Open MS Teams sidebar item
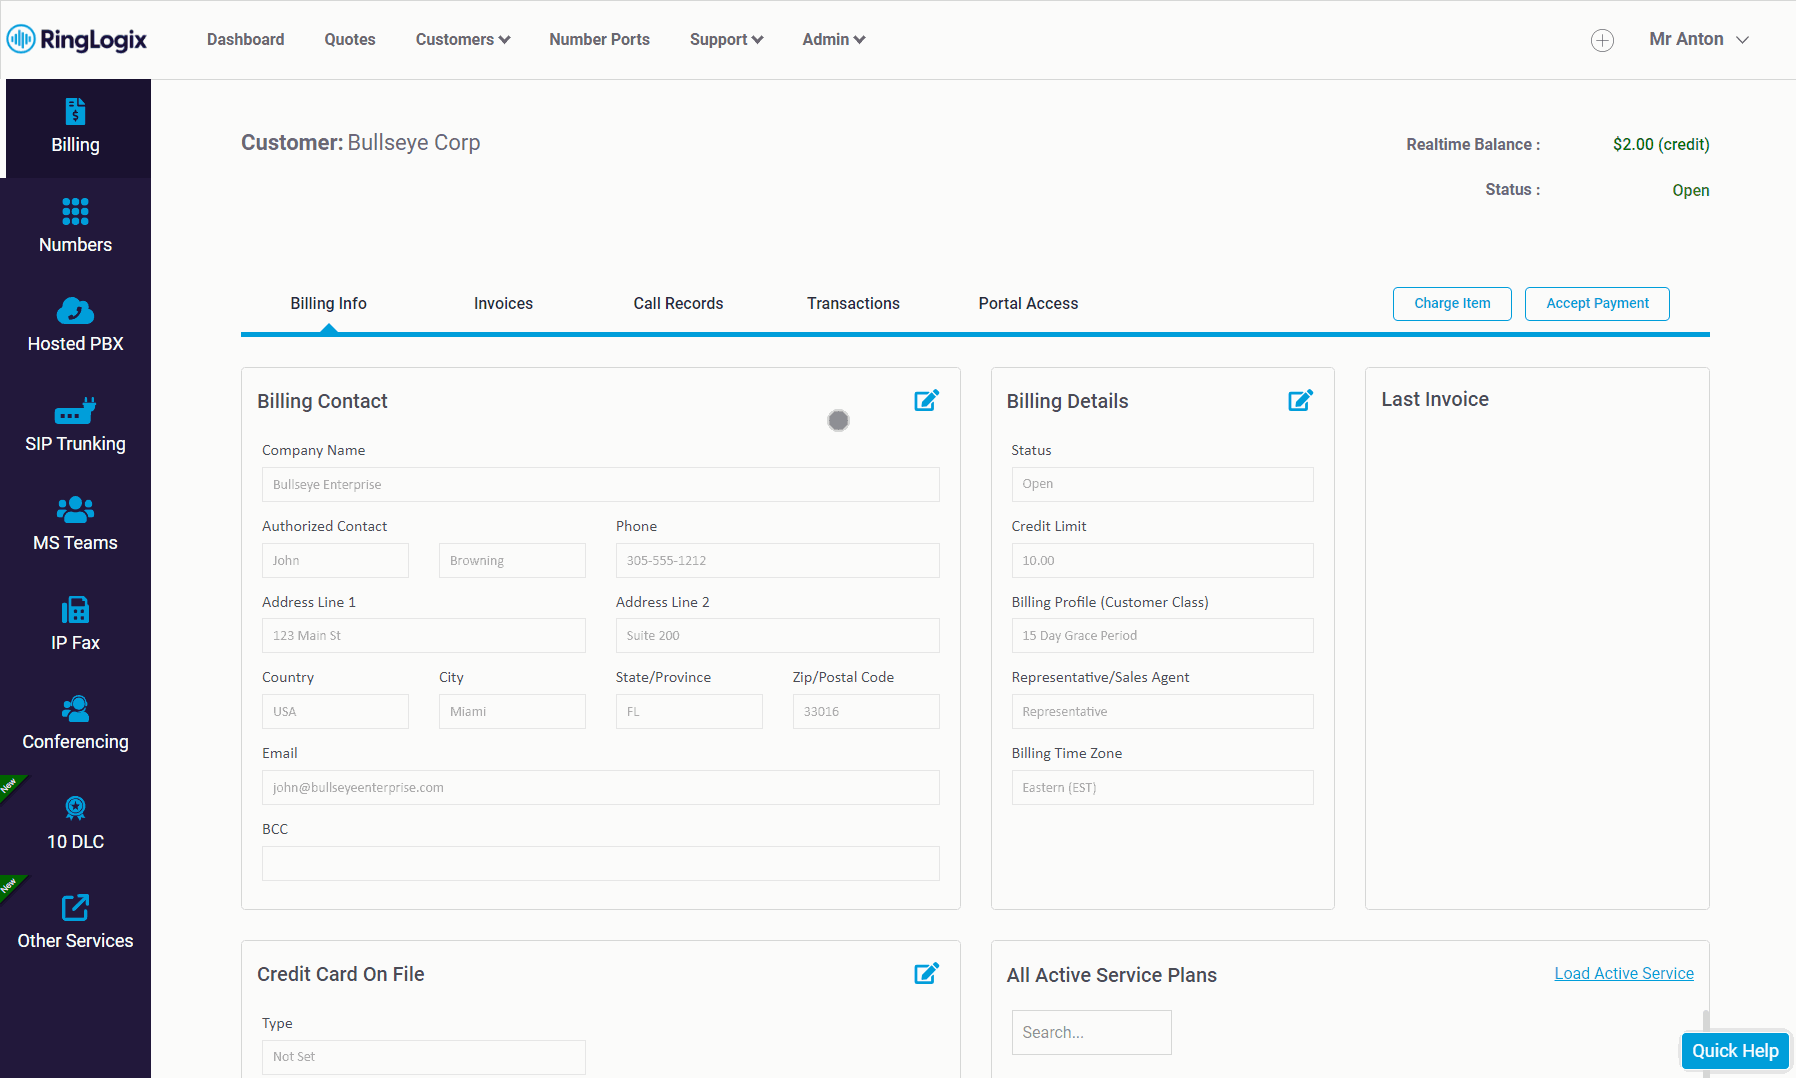 76,525
